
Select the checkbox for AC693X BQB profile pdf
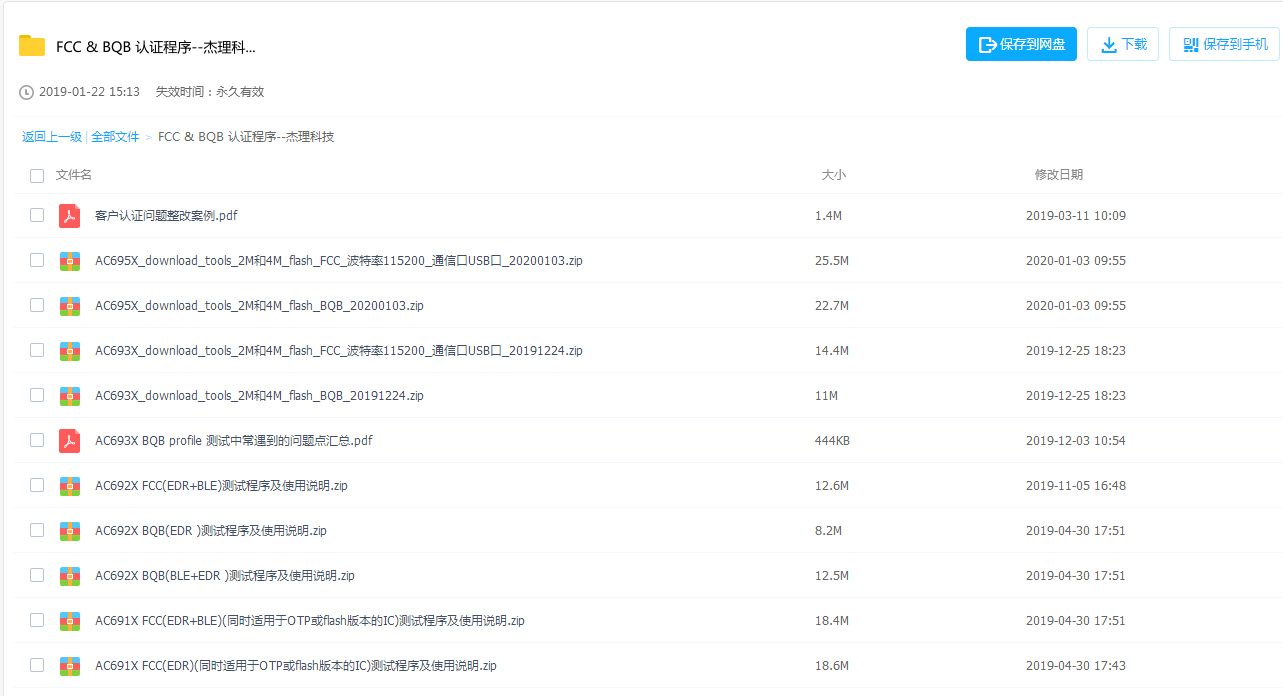37,440
